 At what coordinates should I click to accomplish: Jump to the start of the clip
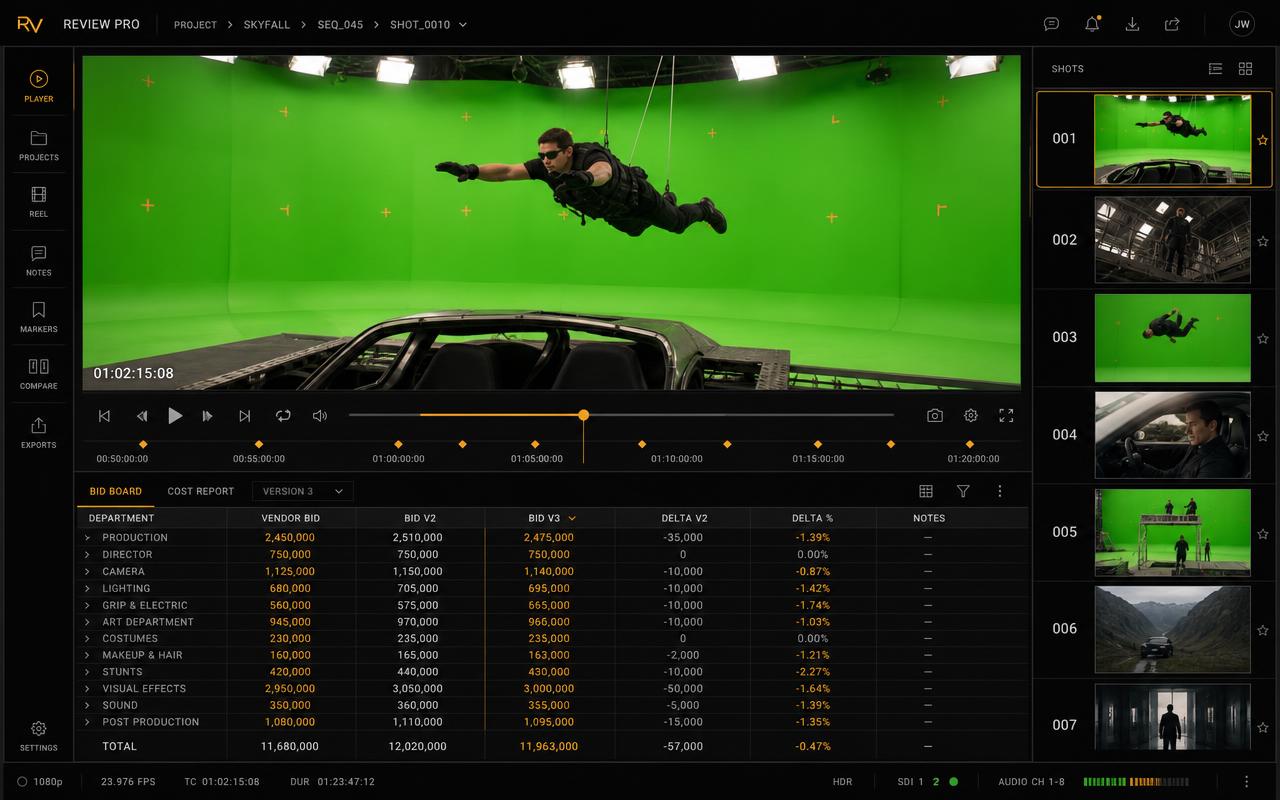tap(104, 416)
